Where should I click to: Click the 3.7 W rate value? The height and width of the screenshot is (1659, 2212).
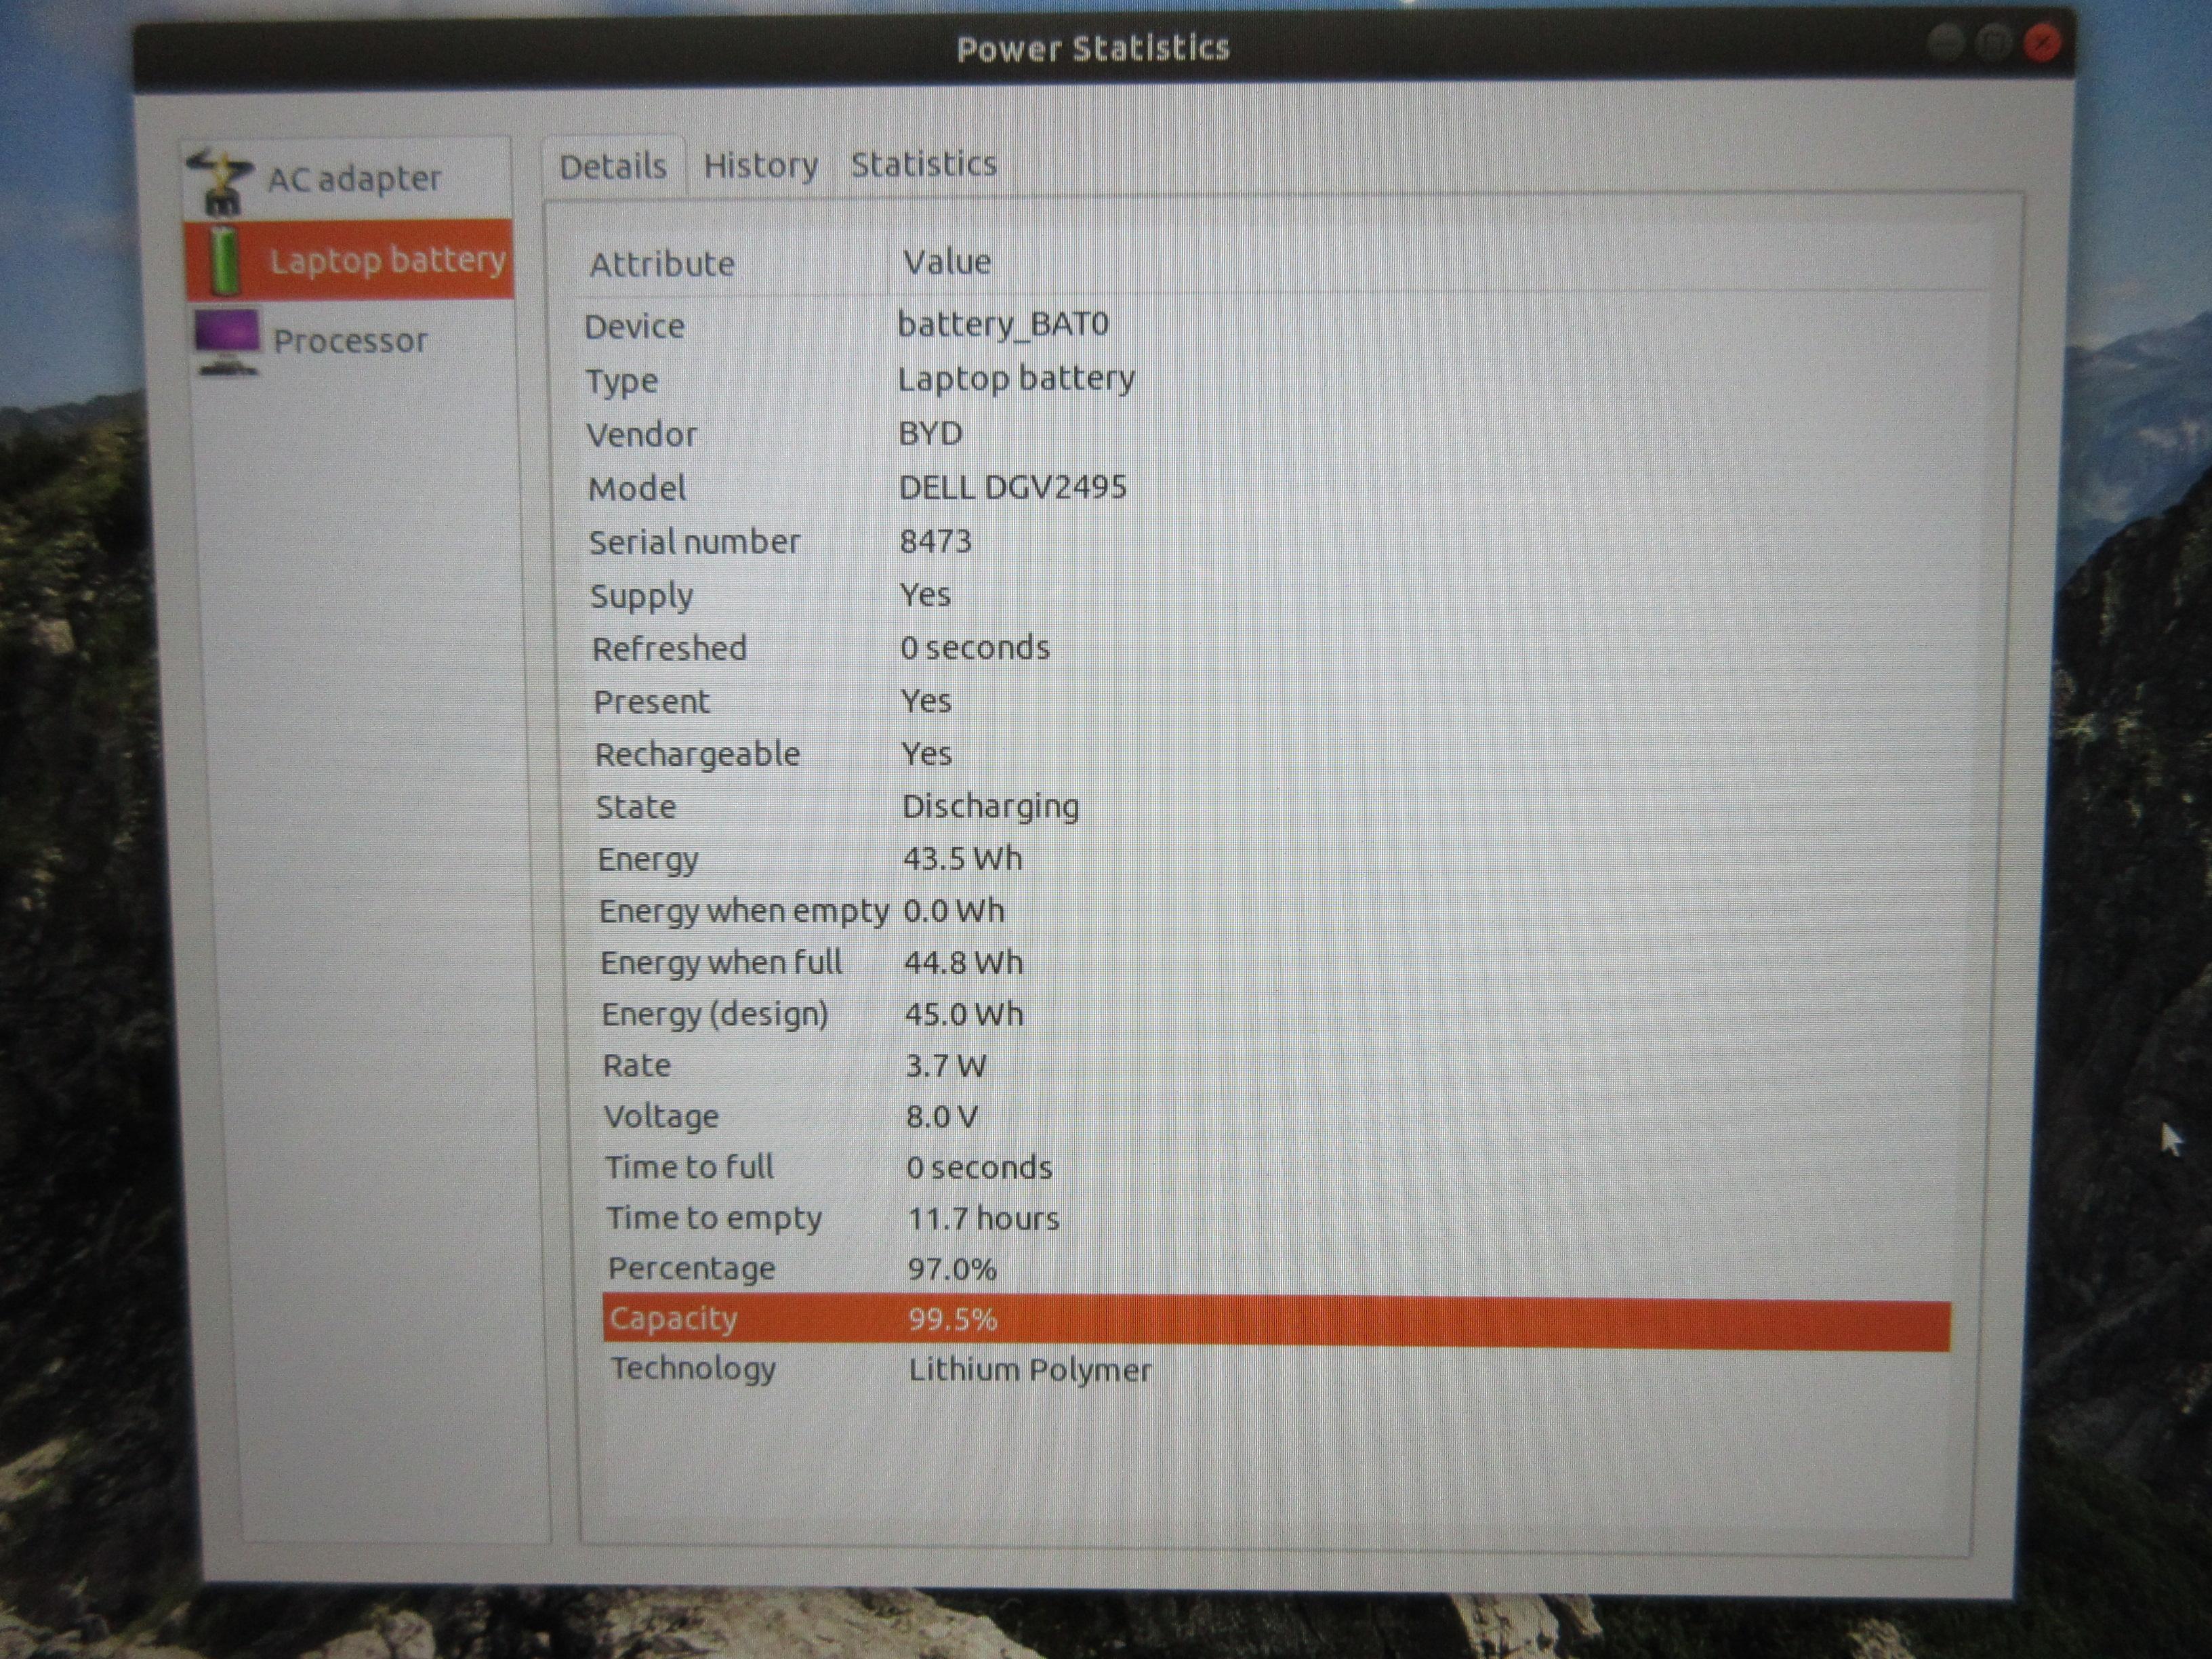(945, 1065)
